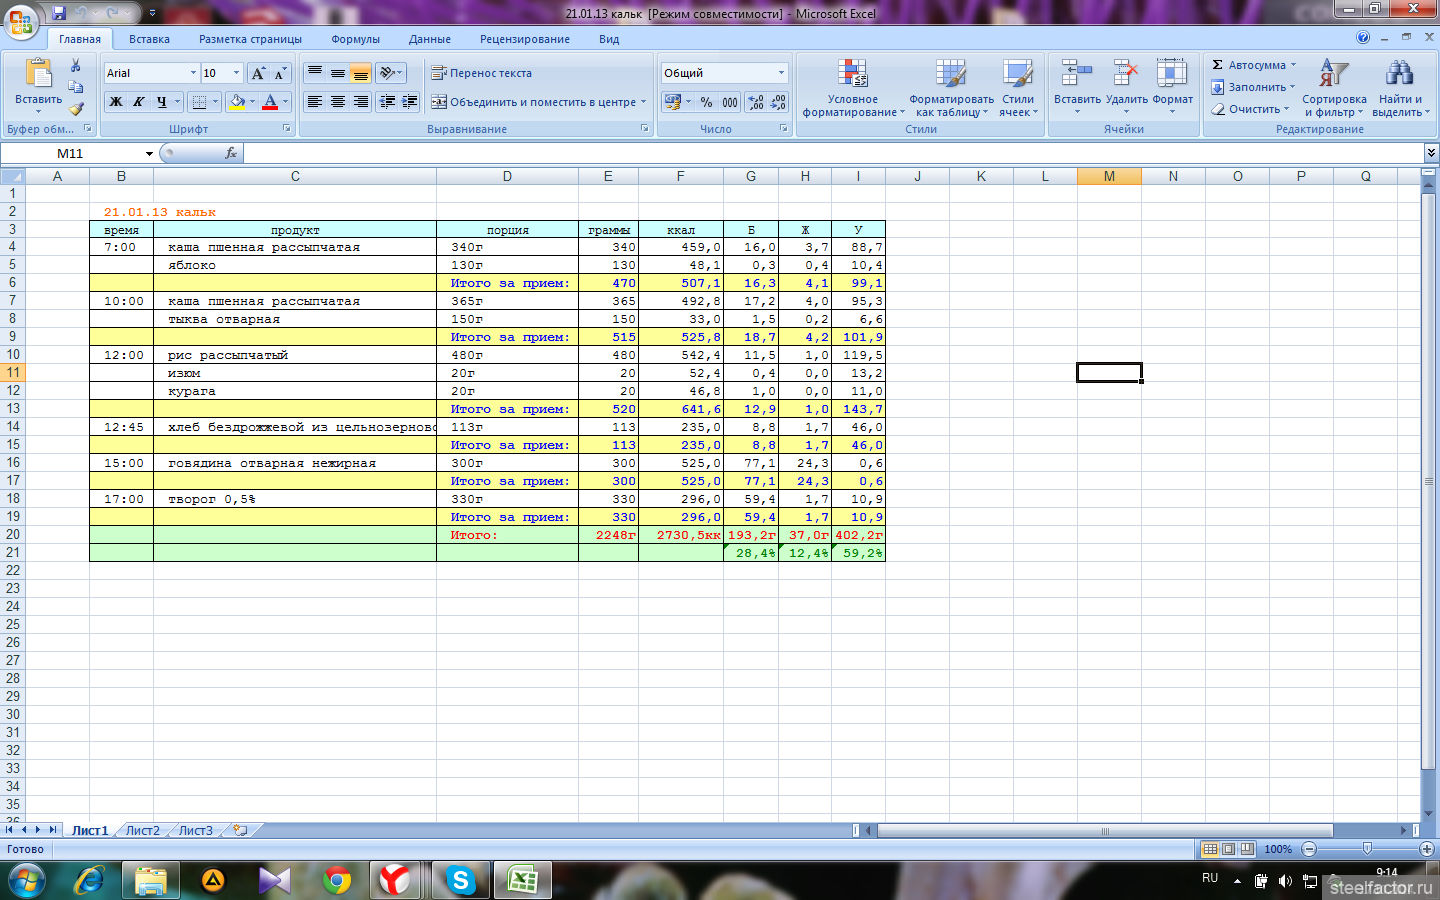The width and height of the screenshot is (1440, 900).
Task: Click the Cut scissors icon
Action: [x=76, y=65]
